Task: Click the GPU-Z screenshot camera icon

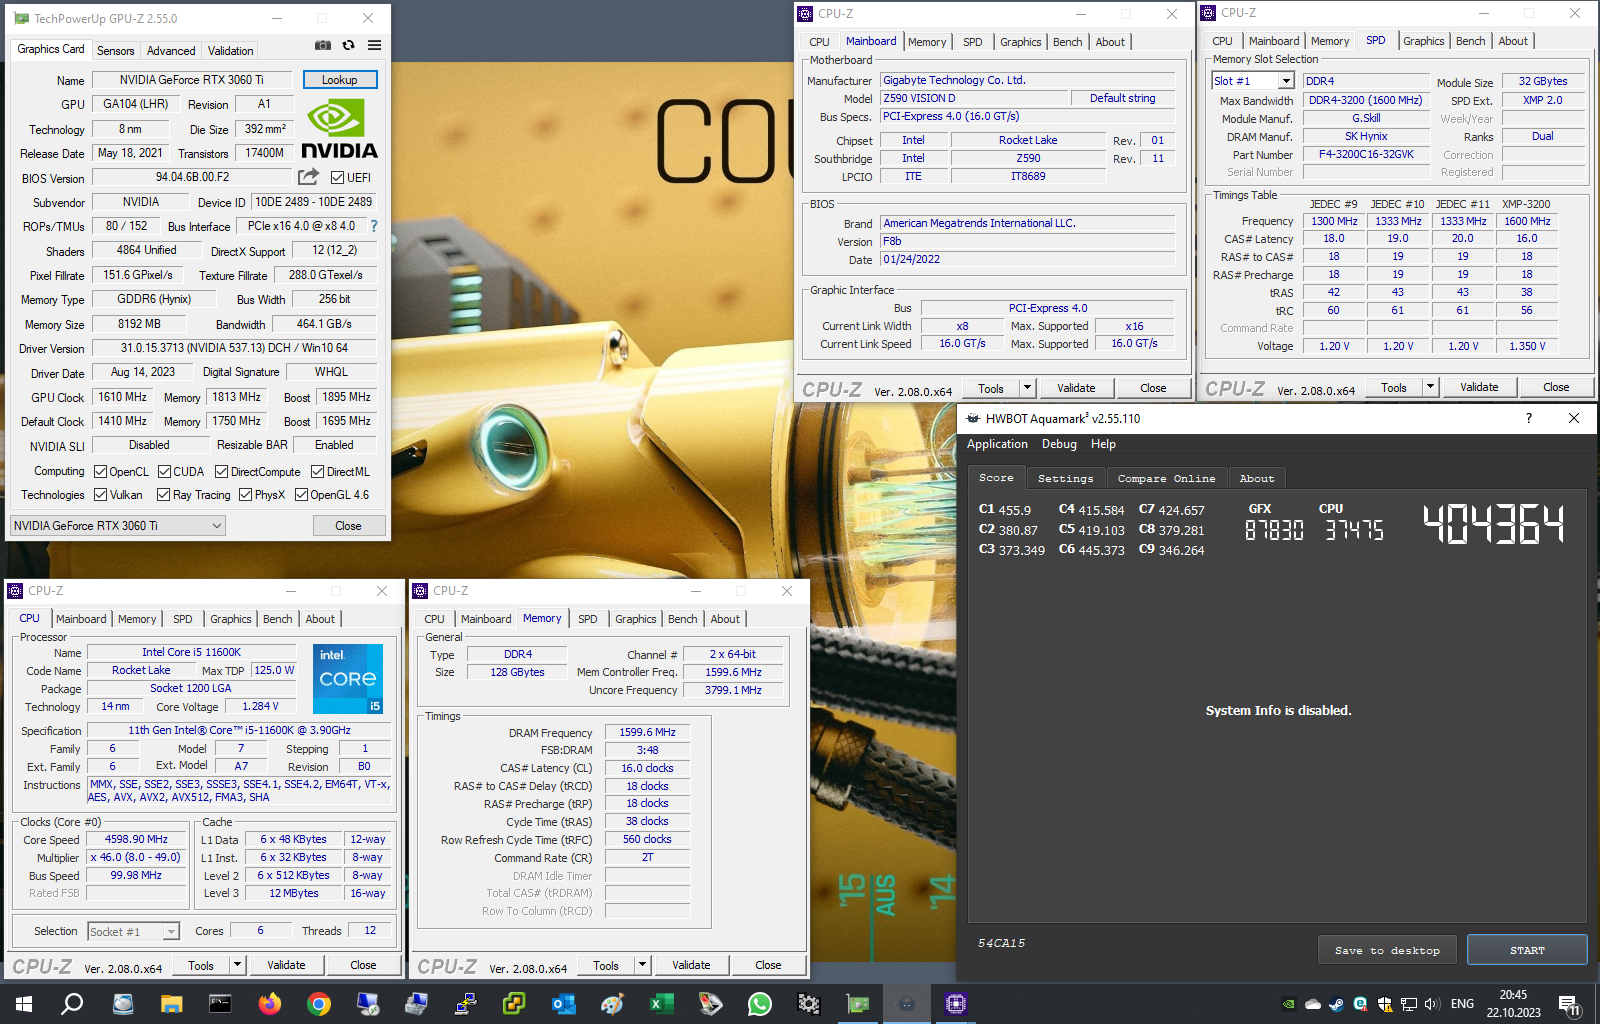Action: pyautogui.click(x=323, y=45)
